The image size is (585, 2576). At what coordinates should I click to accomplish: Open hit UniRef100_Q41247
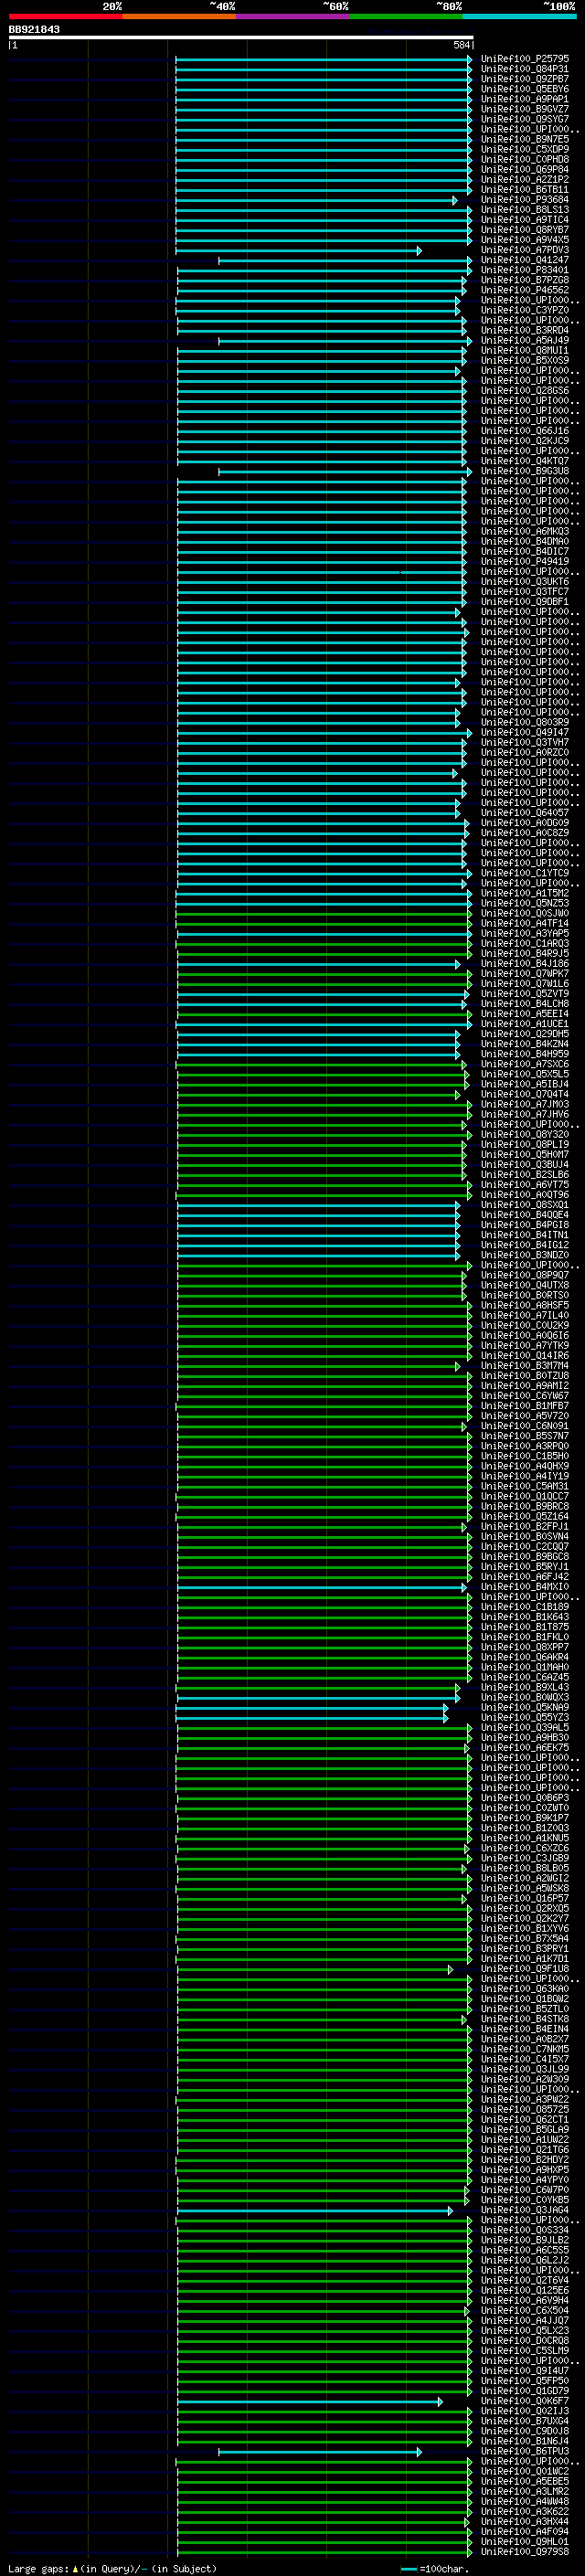tap(525, 260)
